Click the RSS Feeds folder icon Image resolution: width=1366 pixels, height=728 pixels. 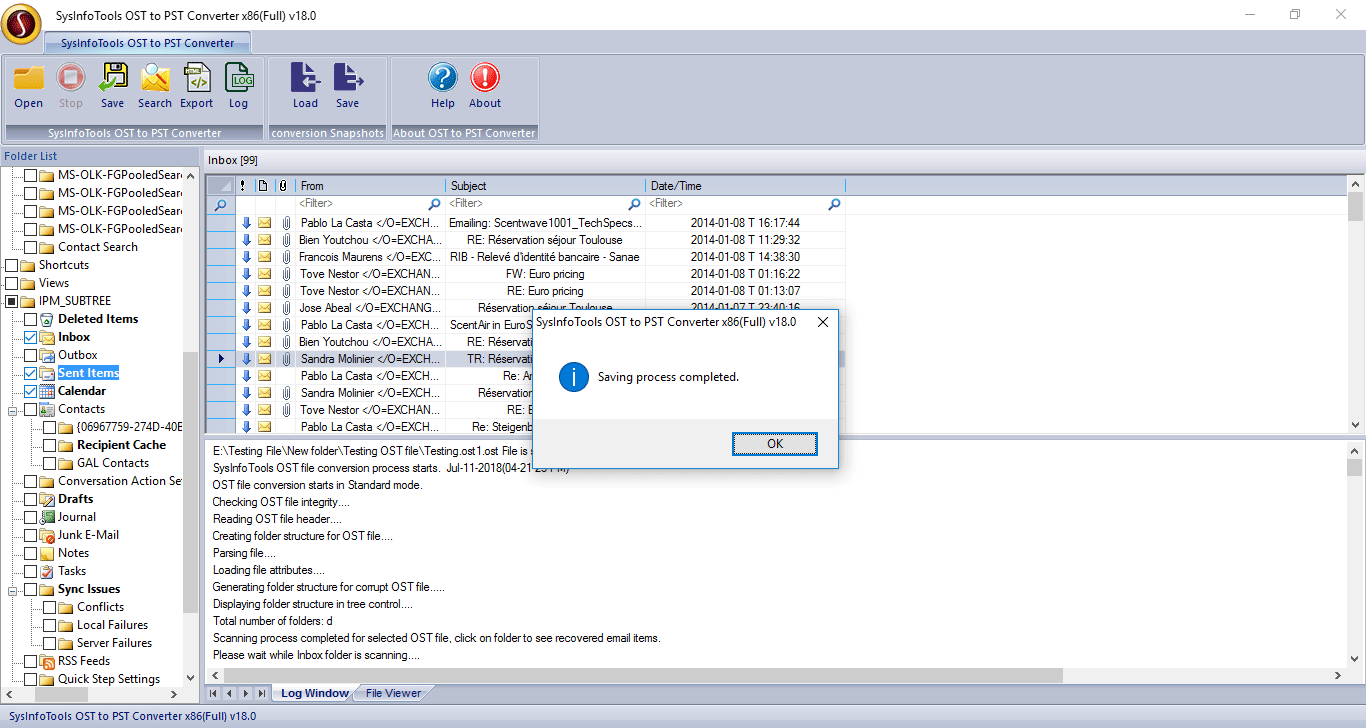tap(47, 661)
